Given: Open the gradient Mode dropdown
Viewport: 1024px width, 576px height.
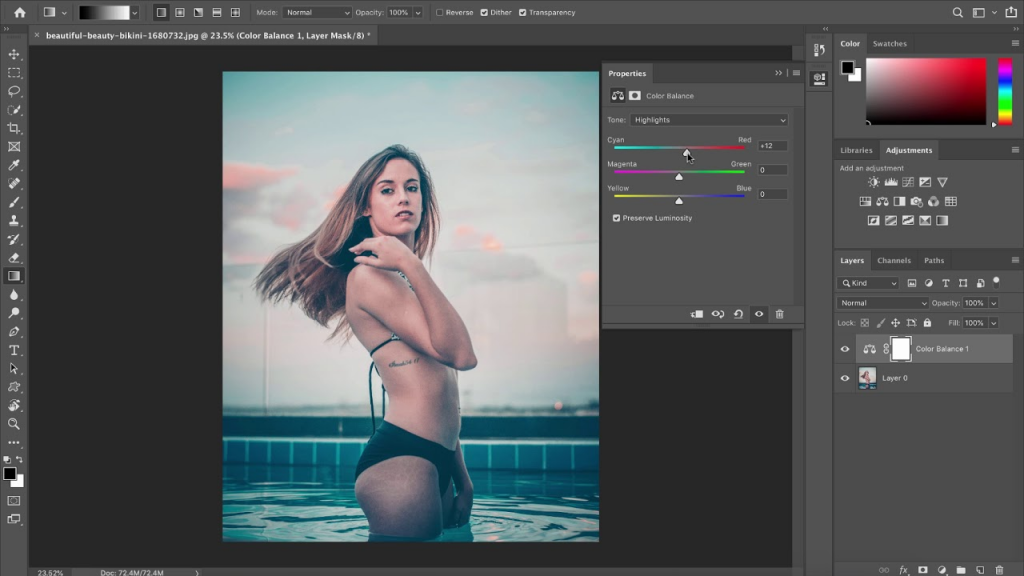Looking at the screenshot, I should (317, 13).
